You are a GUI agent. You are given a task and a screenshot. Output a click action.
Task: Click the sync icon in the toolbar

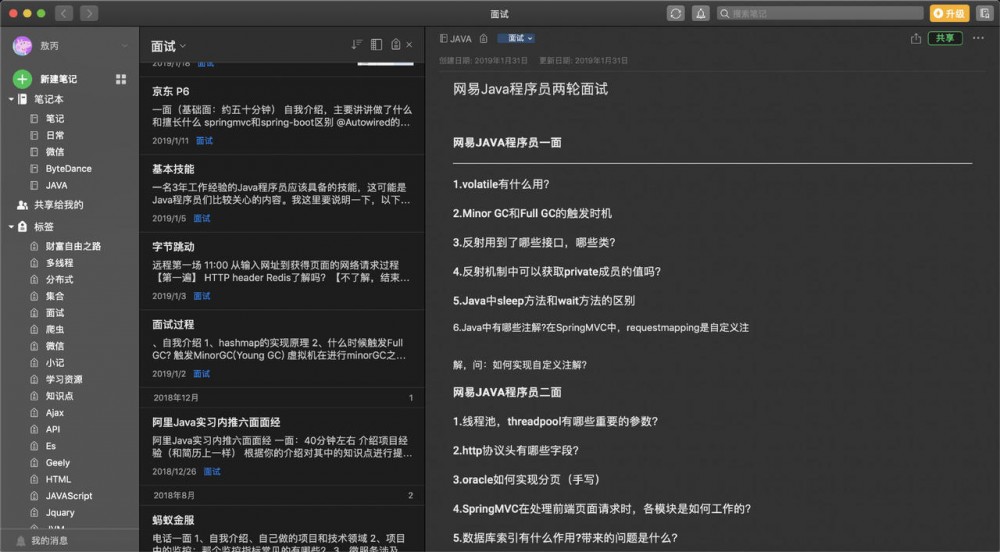[x=675, y=13]
